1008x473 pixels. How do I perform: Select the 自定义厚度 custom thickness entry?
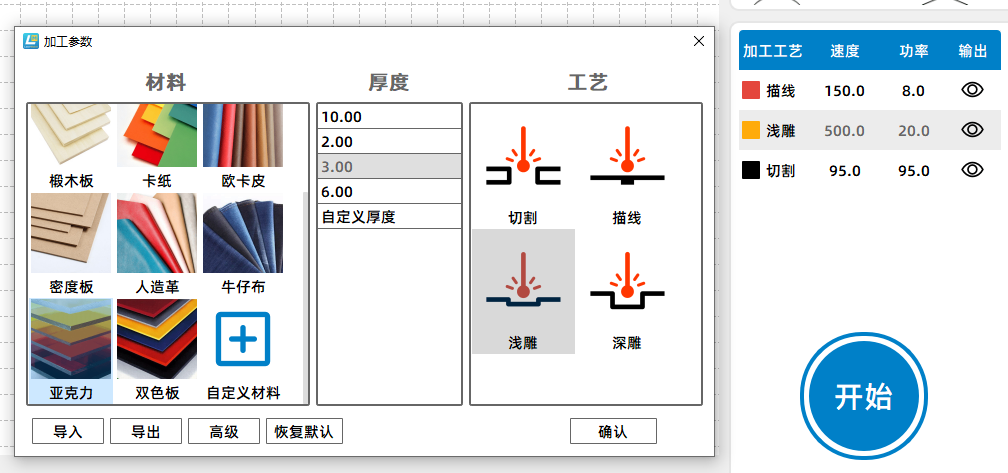tap(390, 217)
